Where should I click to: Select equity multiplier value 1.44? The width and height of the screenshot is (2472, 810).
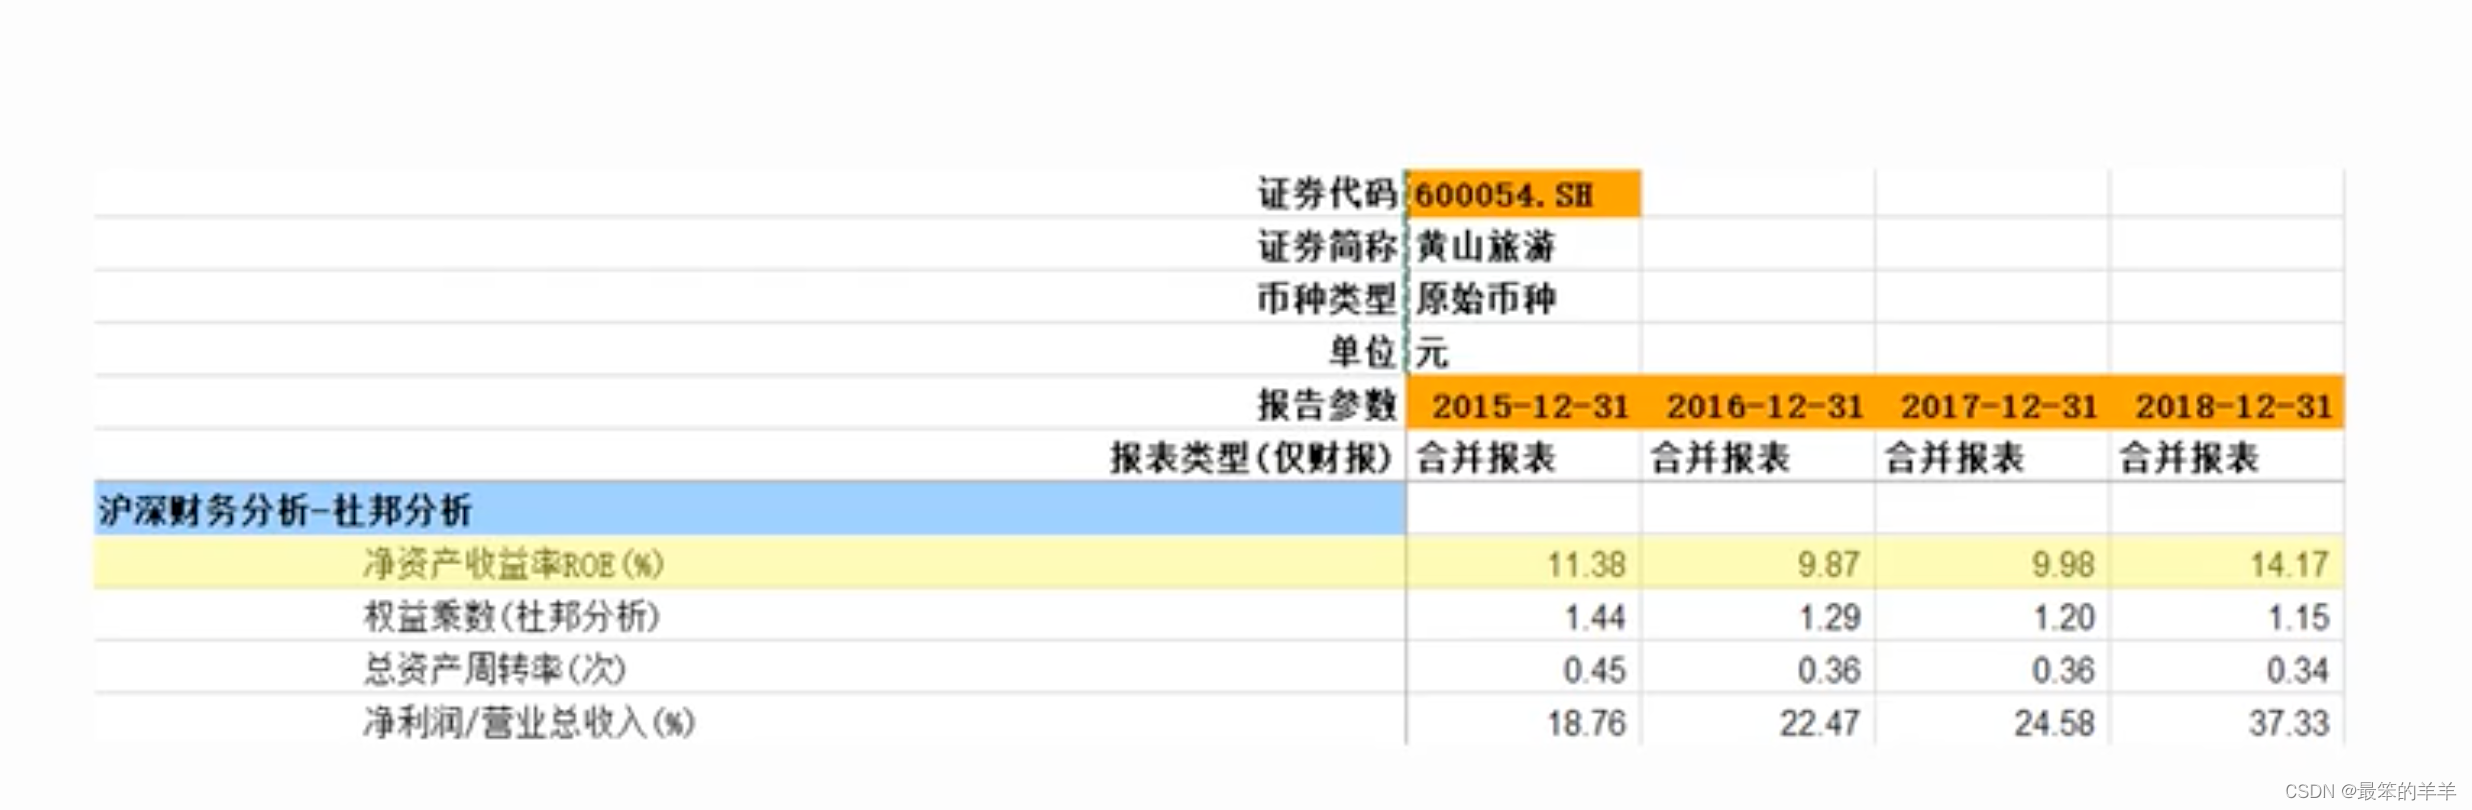(x=1594, y=617)
